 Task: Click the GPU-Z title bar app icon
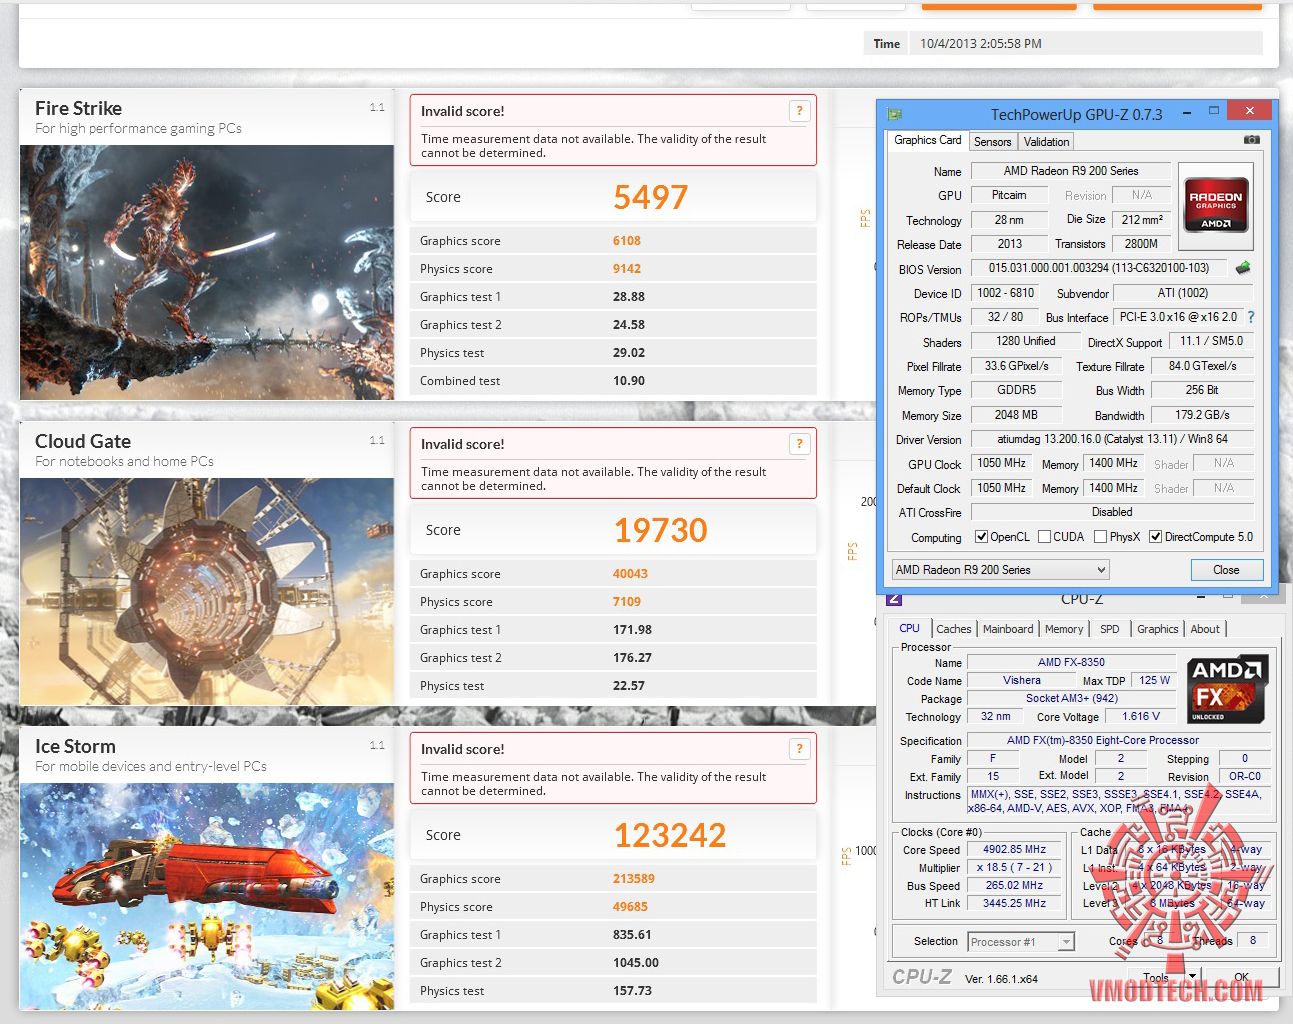click(x=895, y=114)
